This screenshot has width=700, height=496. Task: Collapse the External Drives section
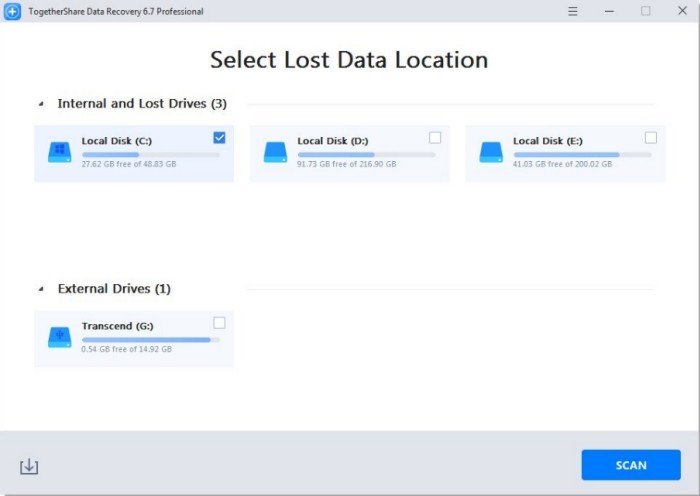click(41, 289)
